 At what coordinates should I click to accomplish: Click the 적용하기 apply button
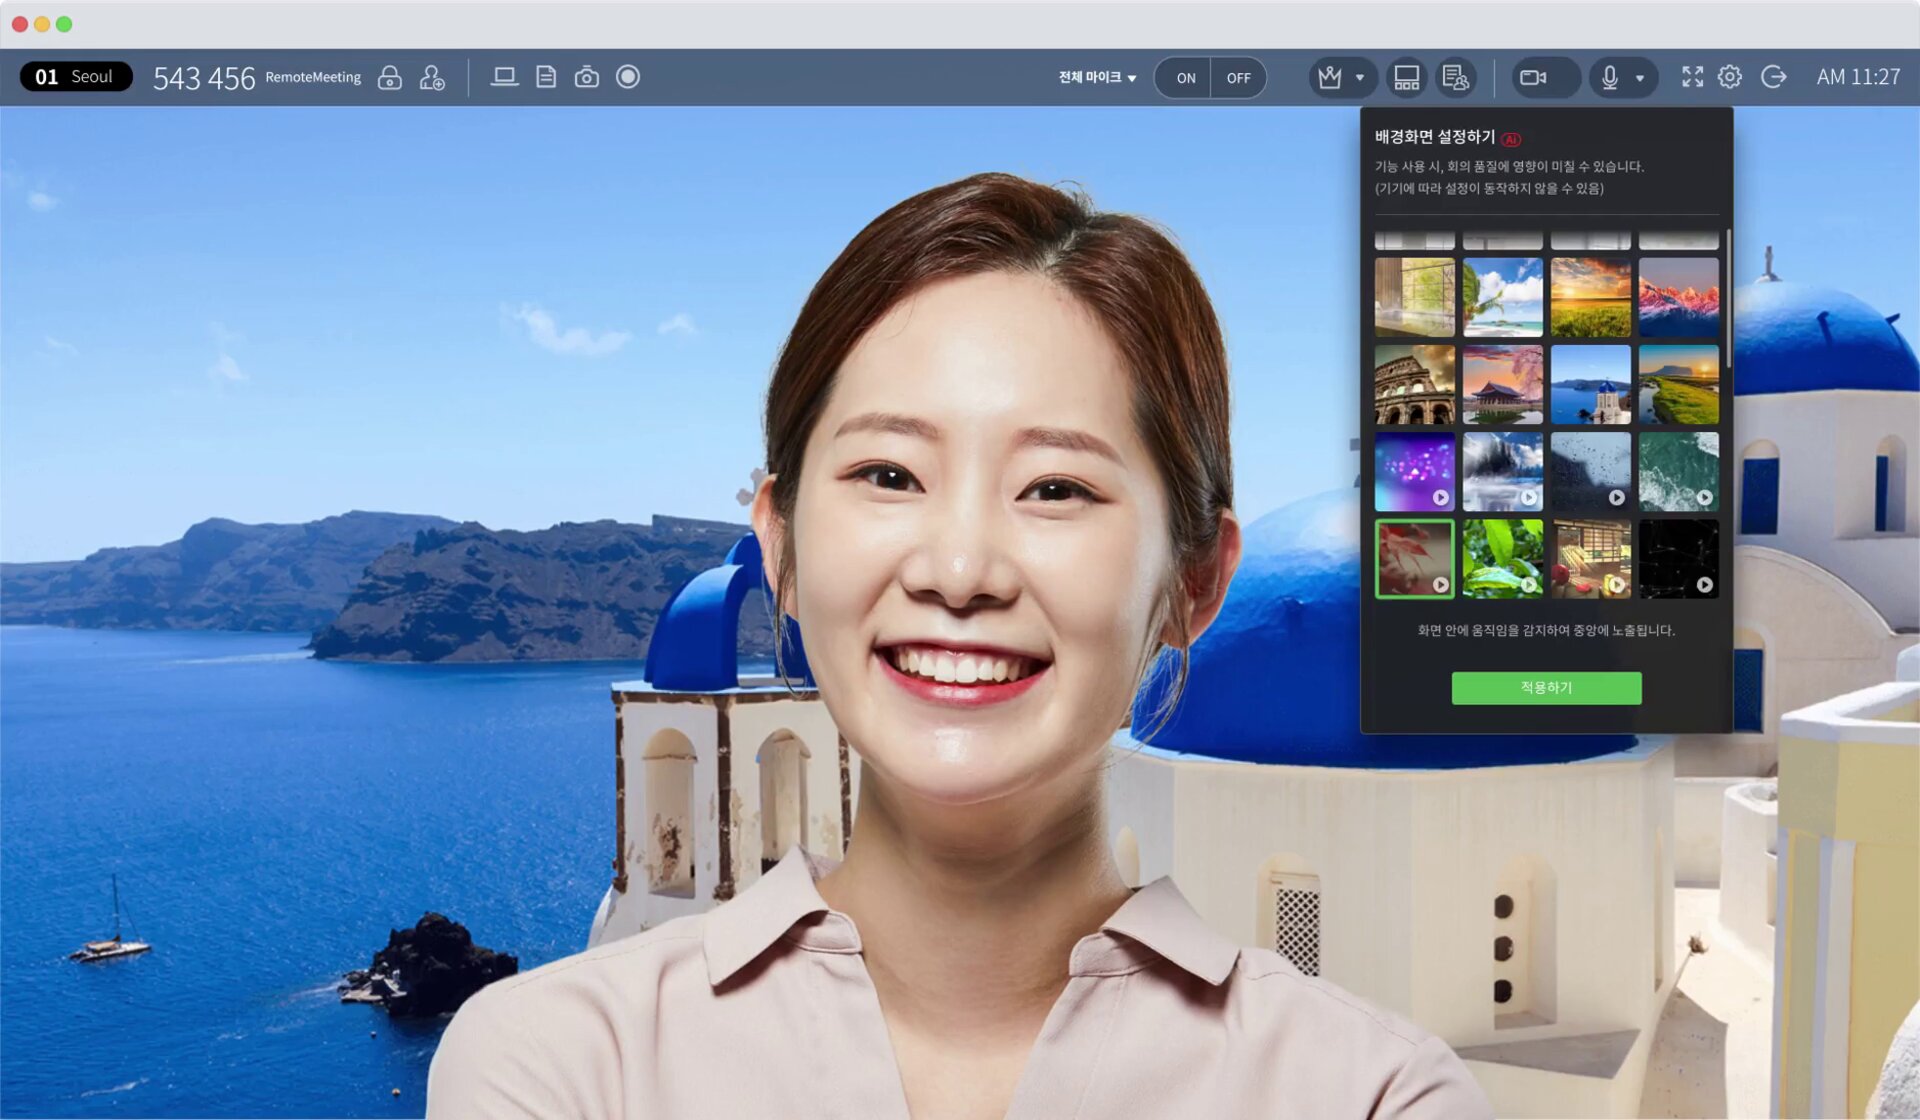(1546, 688)
